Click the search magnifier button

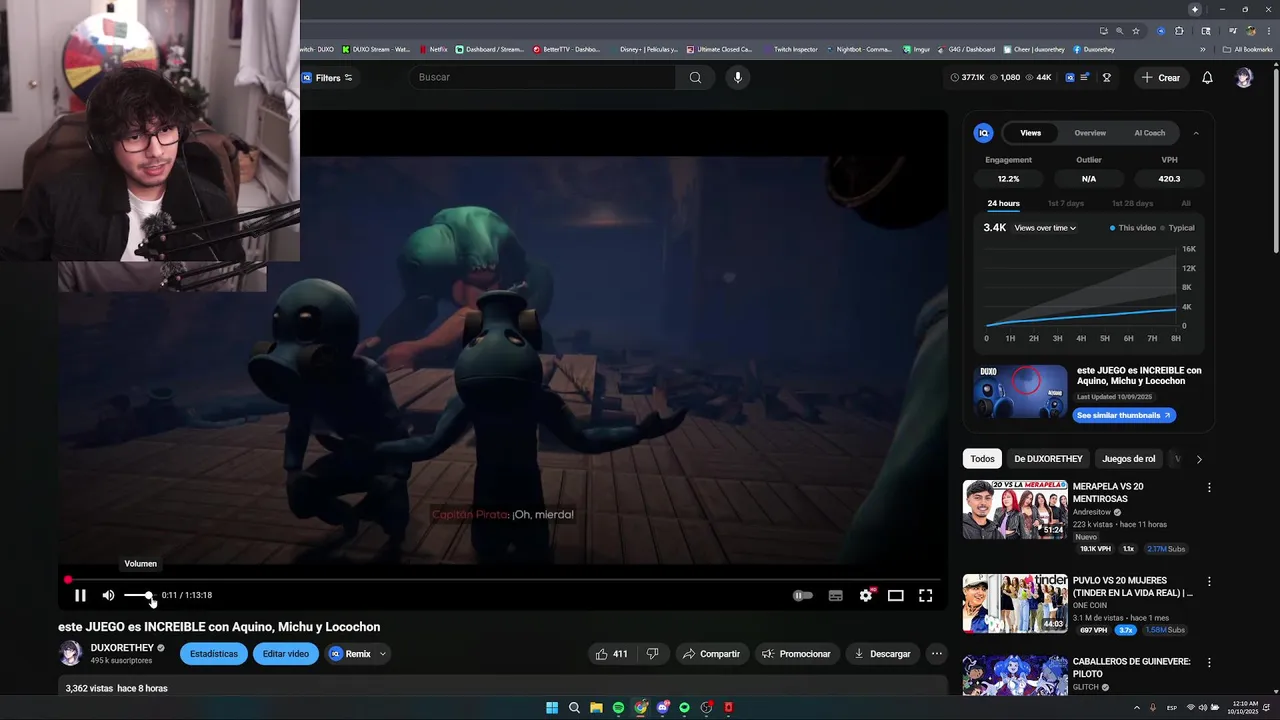click(x=695, y=77)
